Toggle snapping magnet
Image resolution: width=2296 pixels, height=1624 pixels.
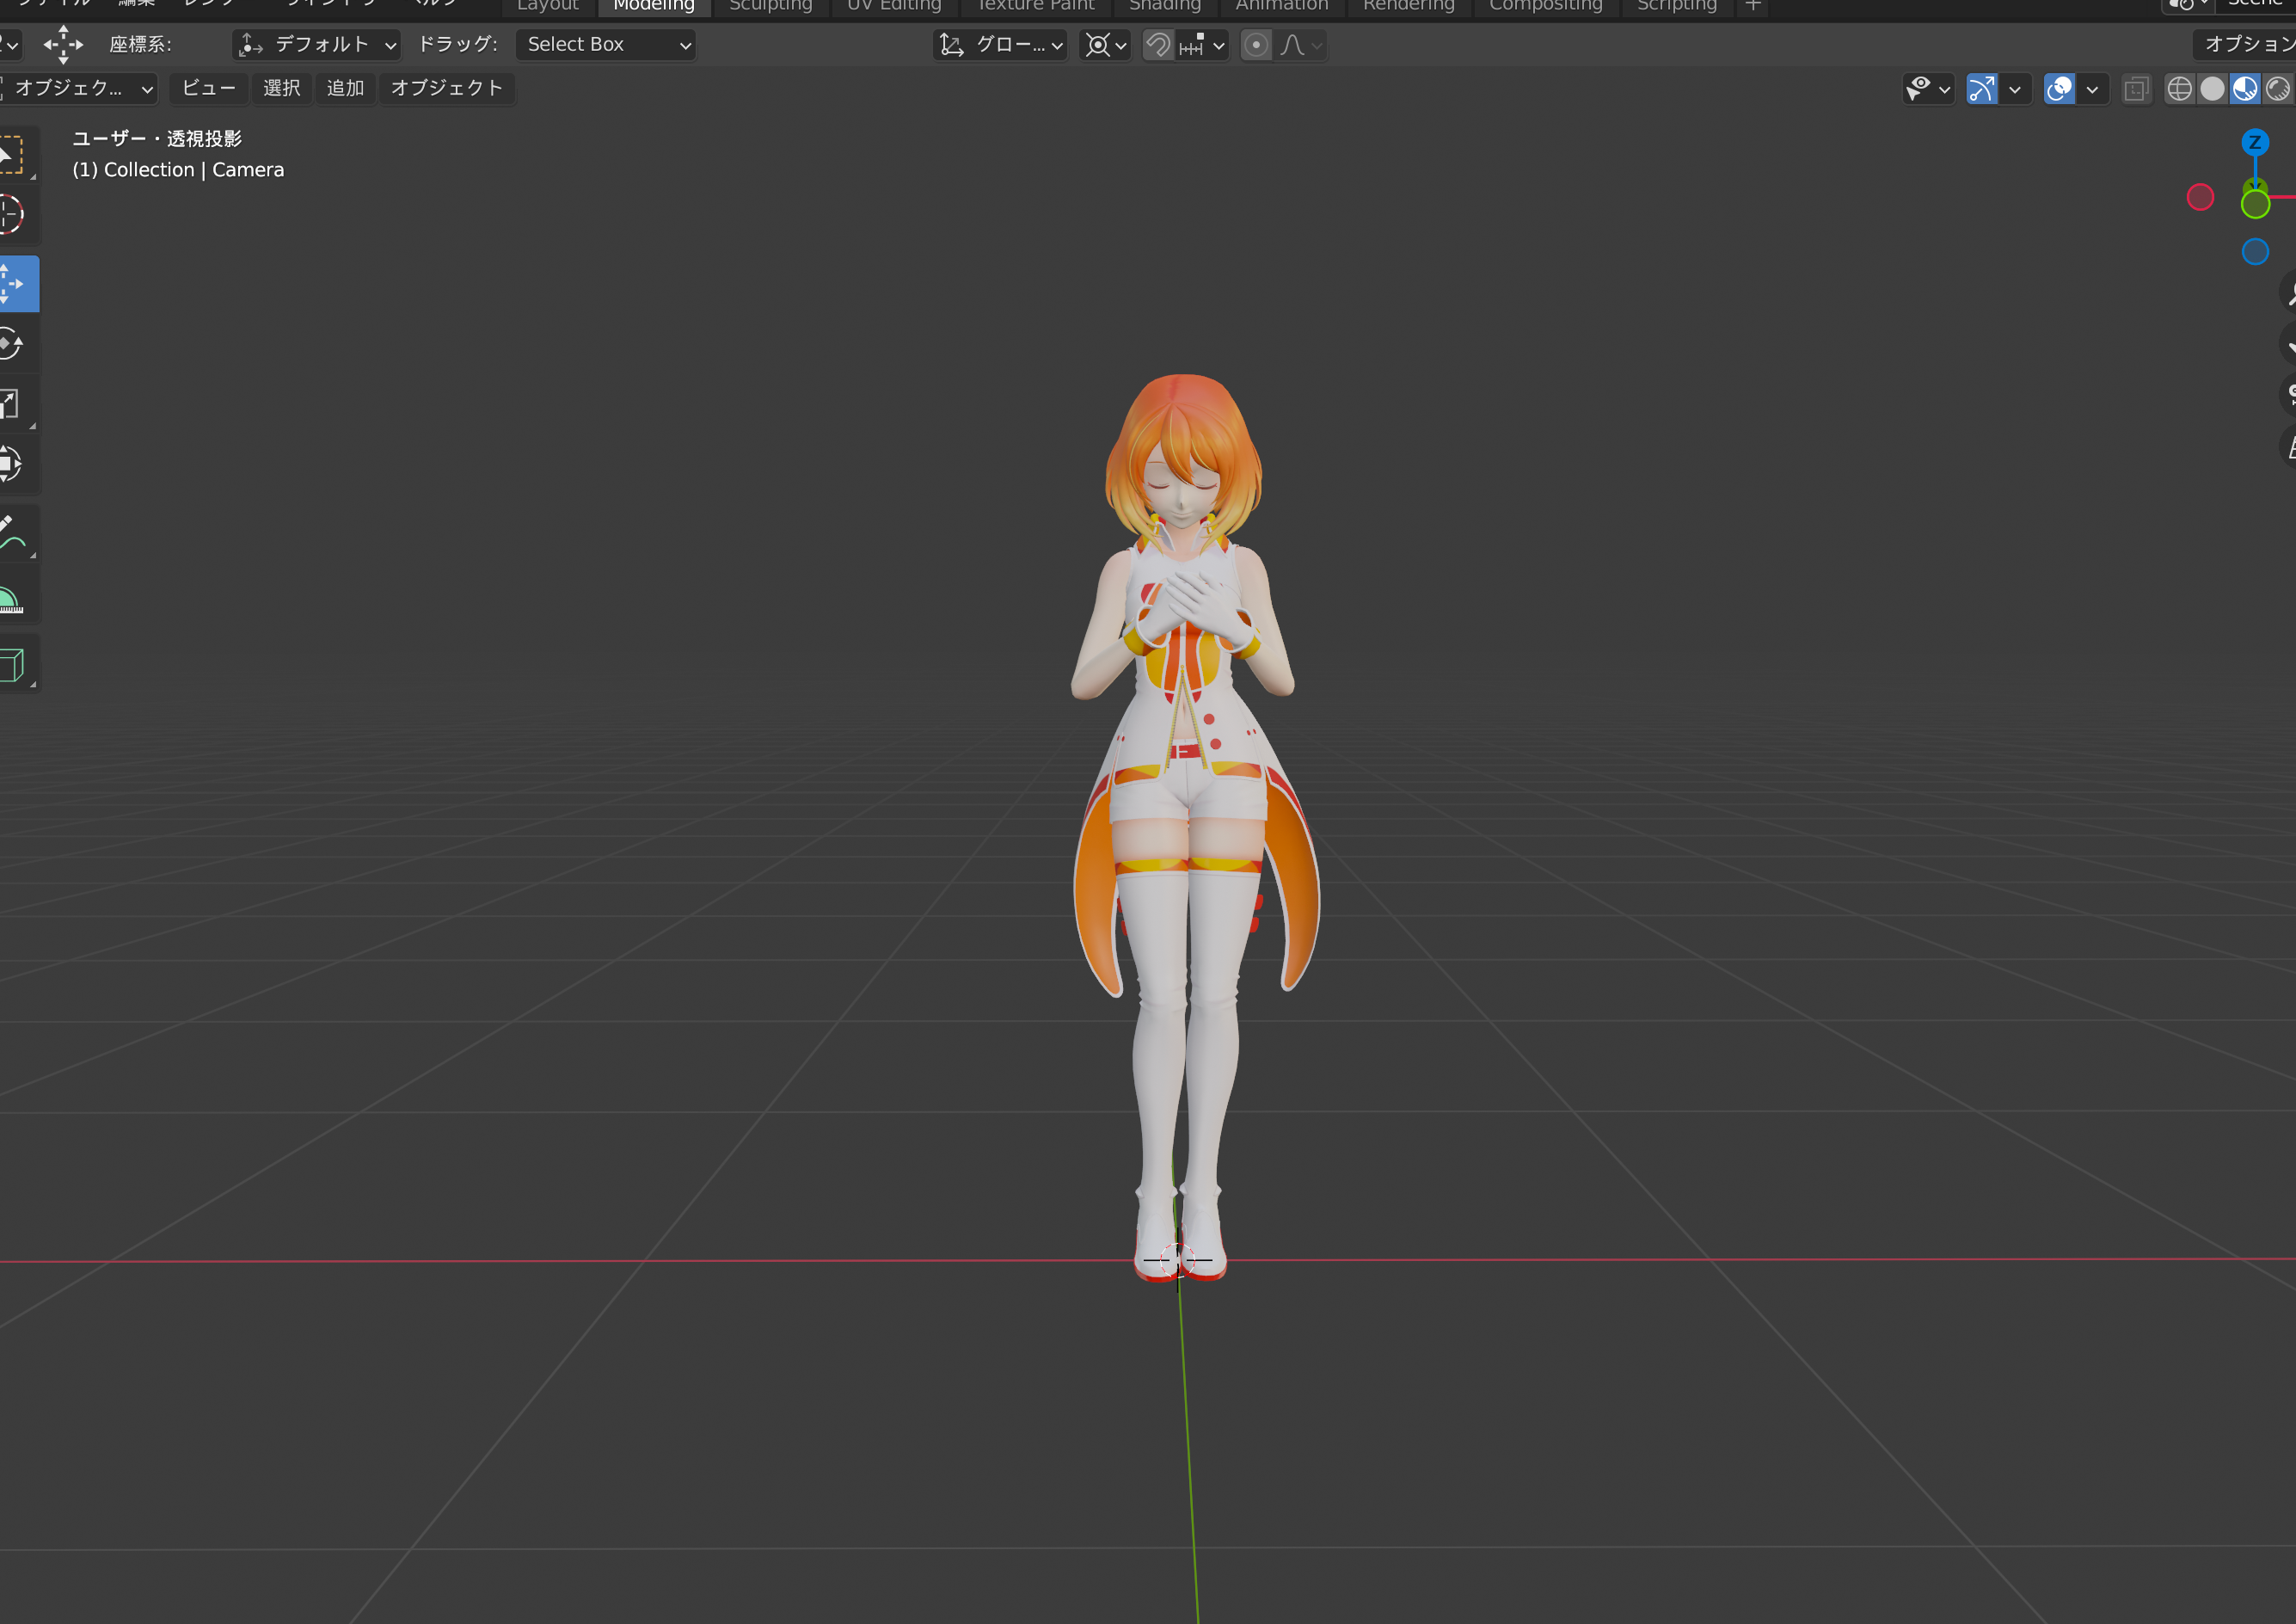(x=1158, y=45)
